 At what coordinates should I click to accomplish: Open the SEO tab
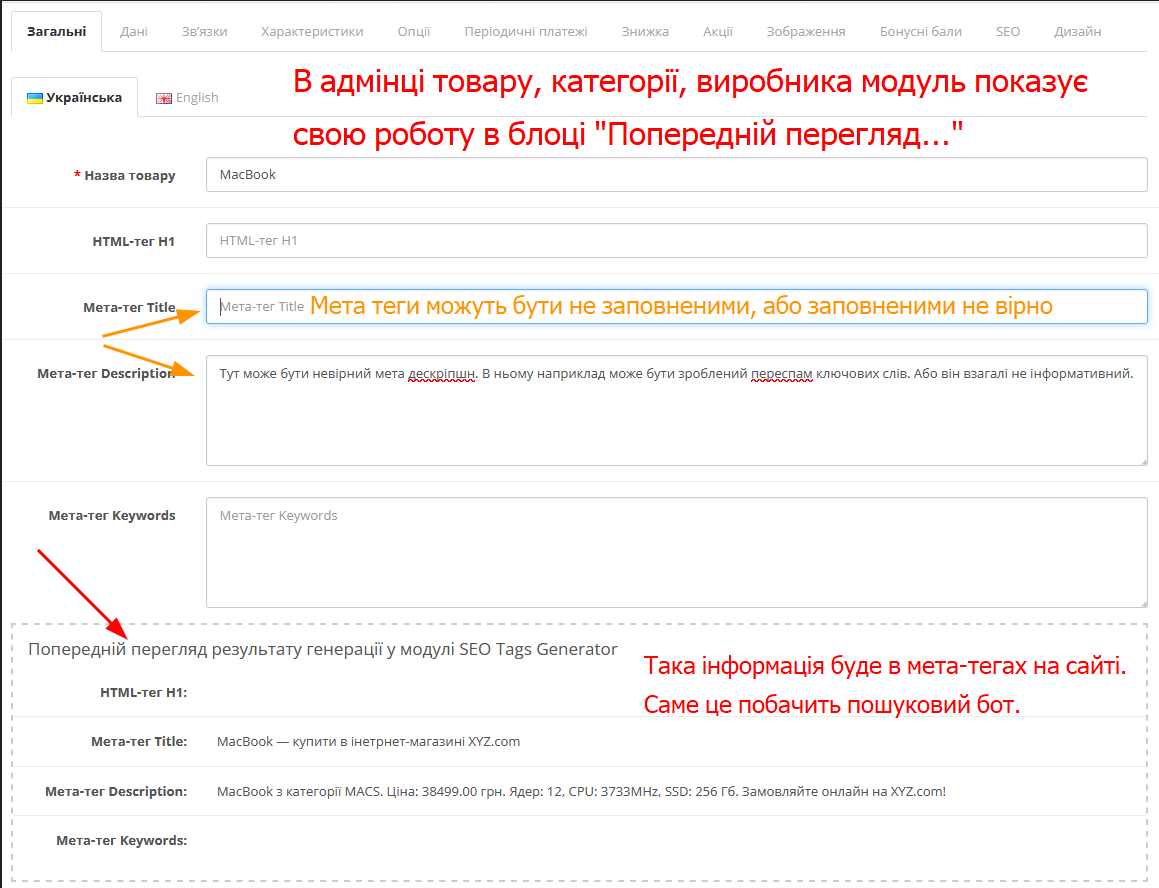(1007, 32)
